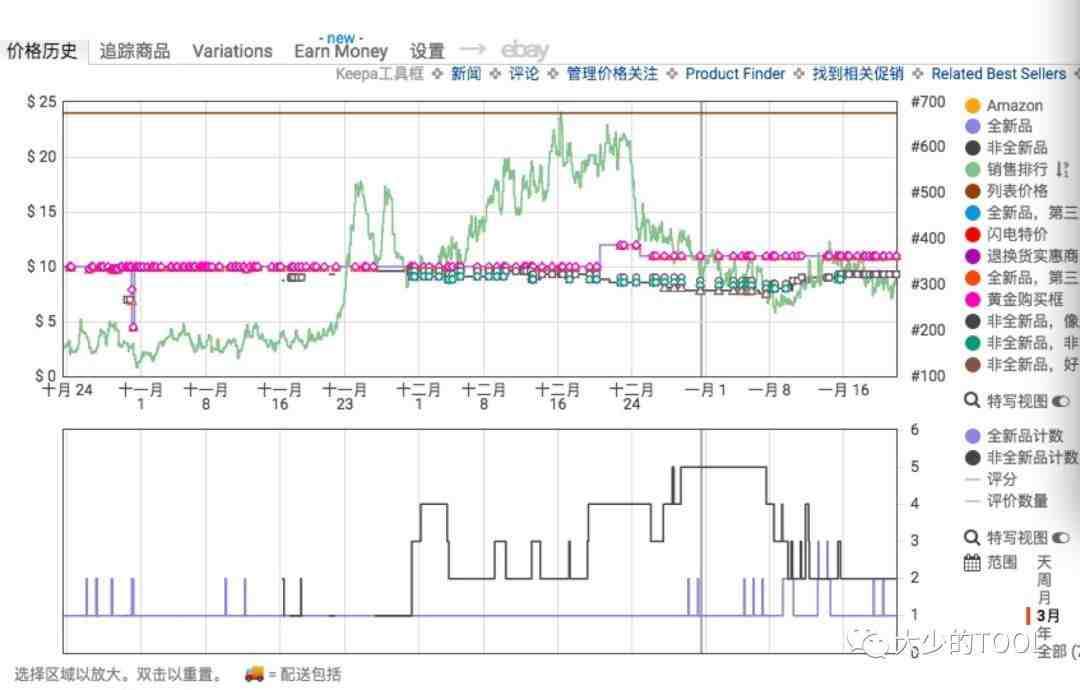Open the Variations tab
Viewport: 1080px width, 690px height.
pyautogui.click(x=232, y=51)
